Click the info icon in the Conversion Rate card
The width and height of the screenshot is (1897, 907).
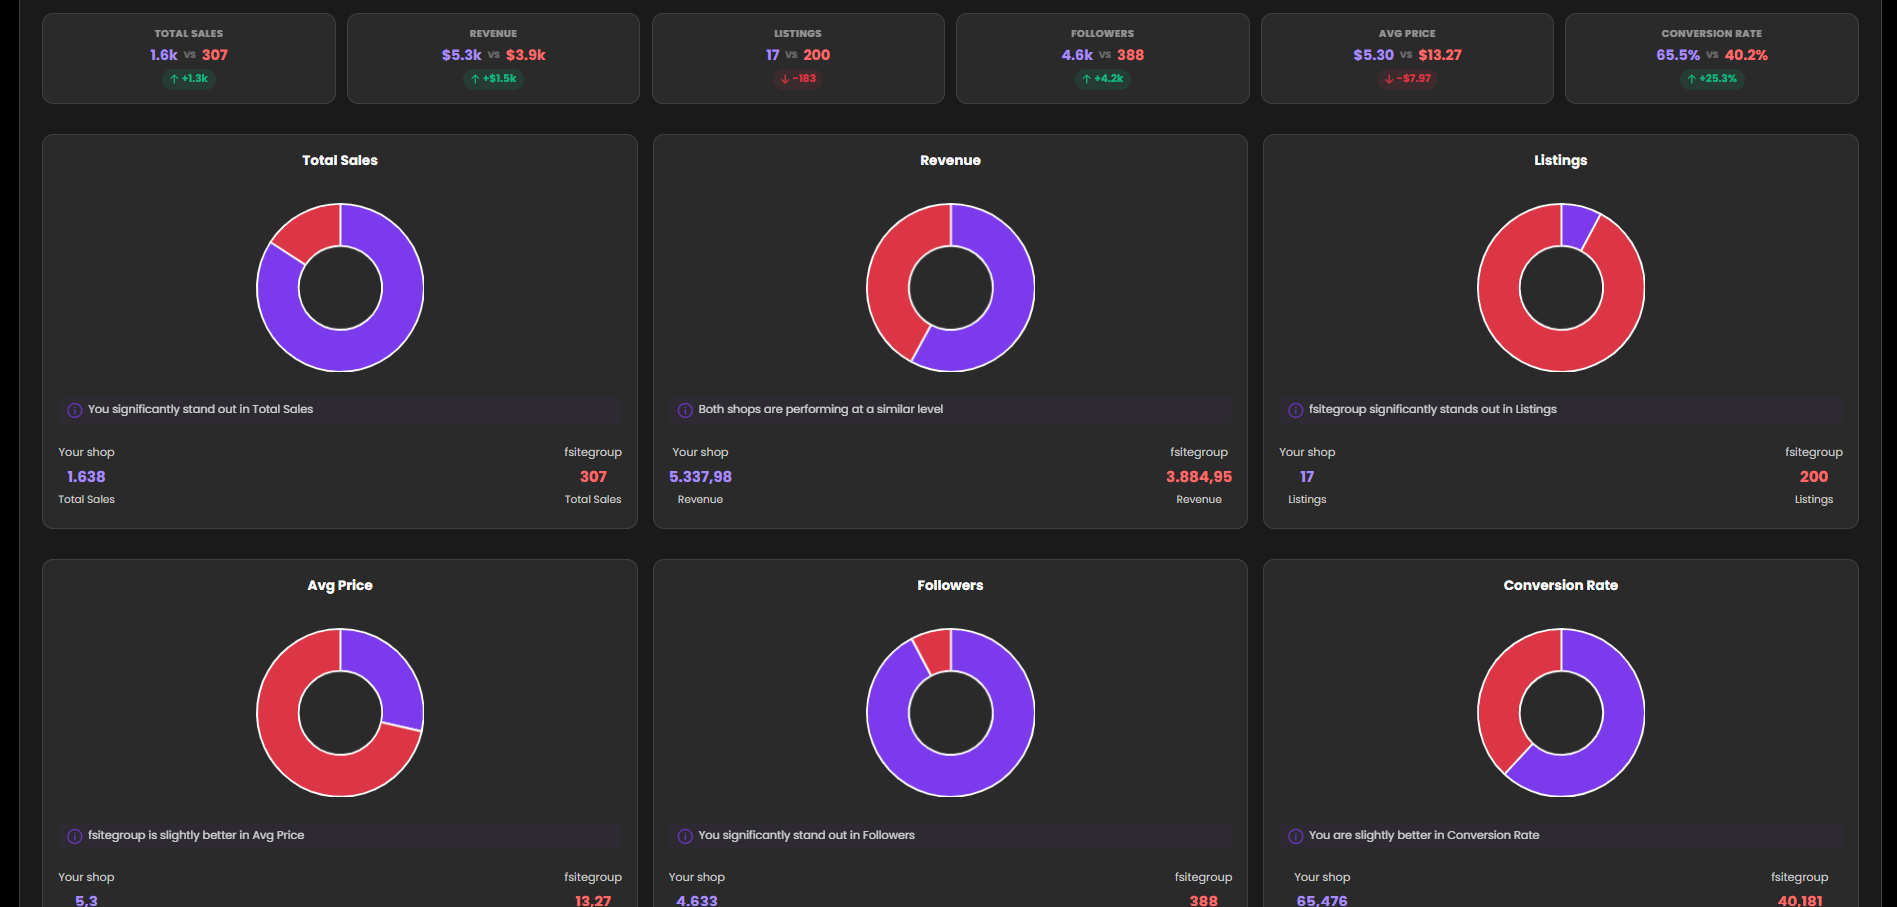point(1295,836)
